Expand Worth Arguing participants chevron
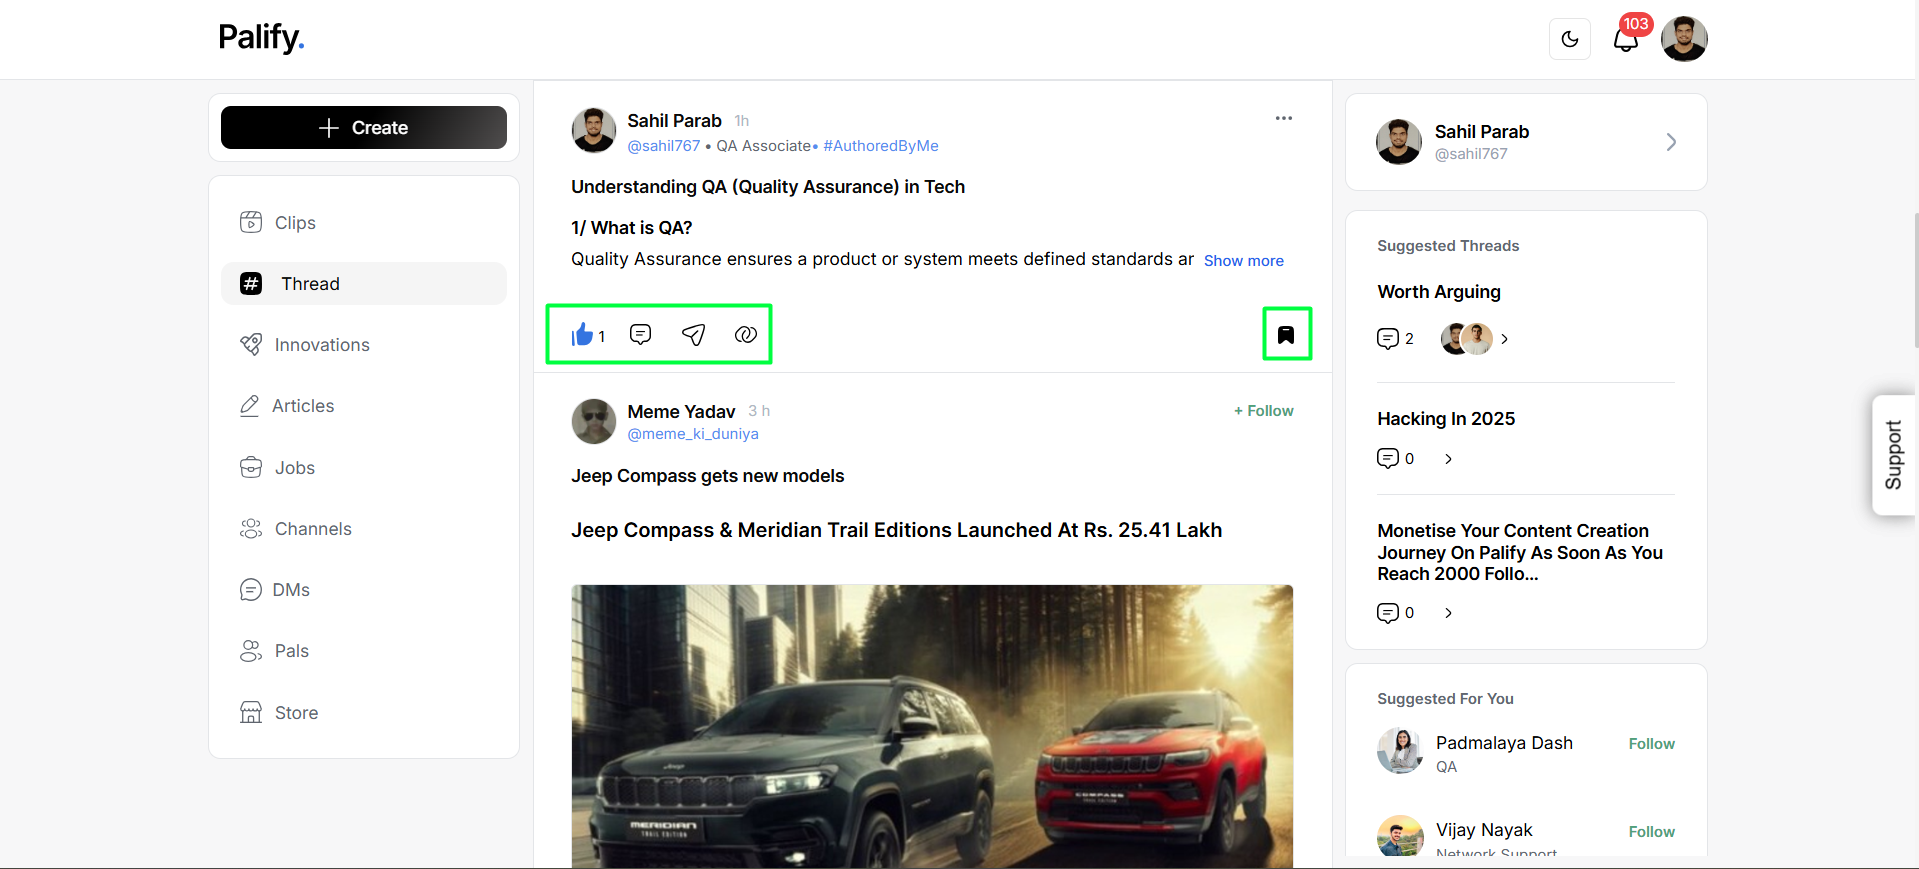1919x869 pixels. pos(1505,339)
